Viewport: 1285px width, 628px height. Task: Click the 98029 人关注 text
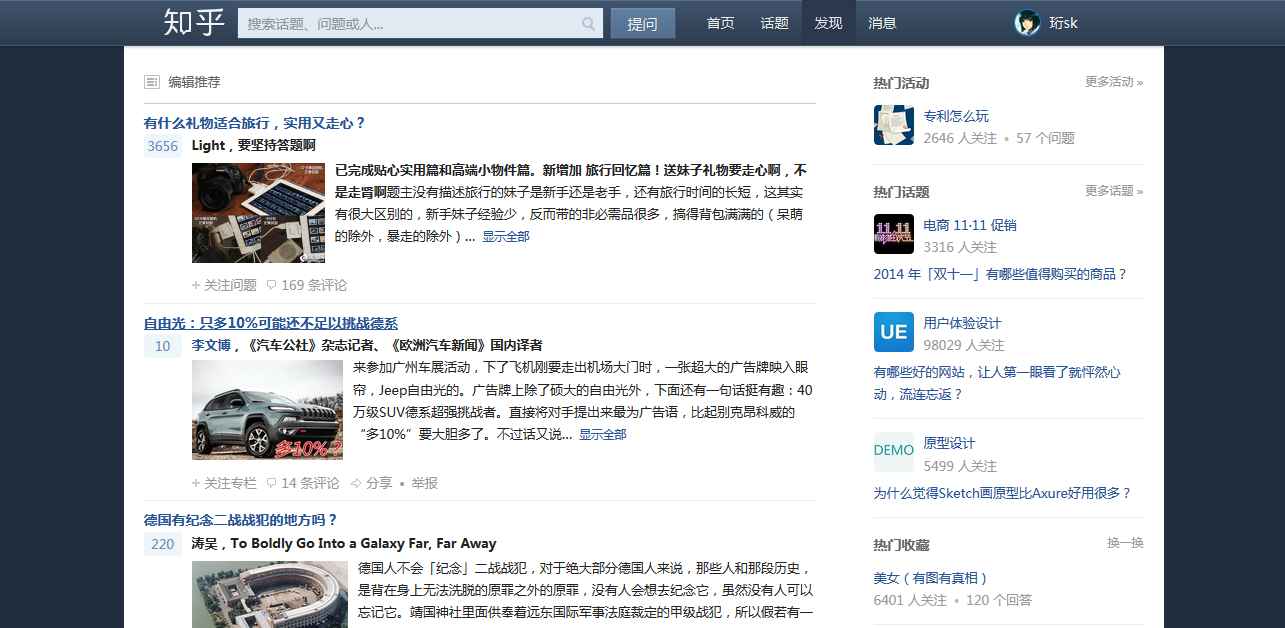point(964,345)
